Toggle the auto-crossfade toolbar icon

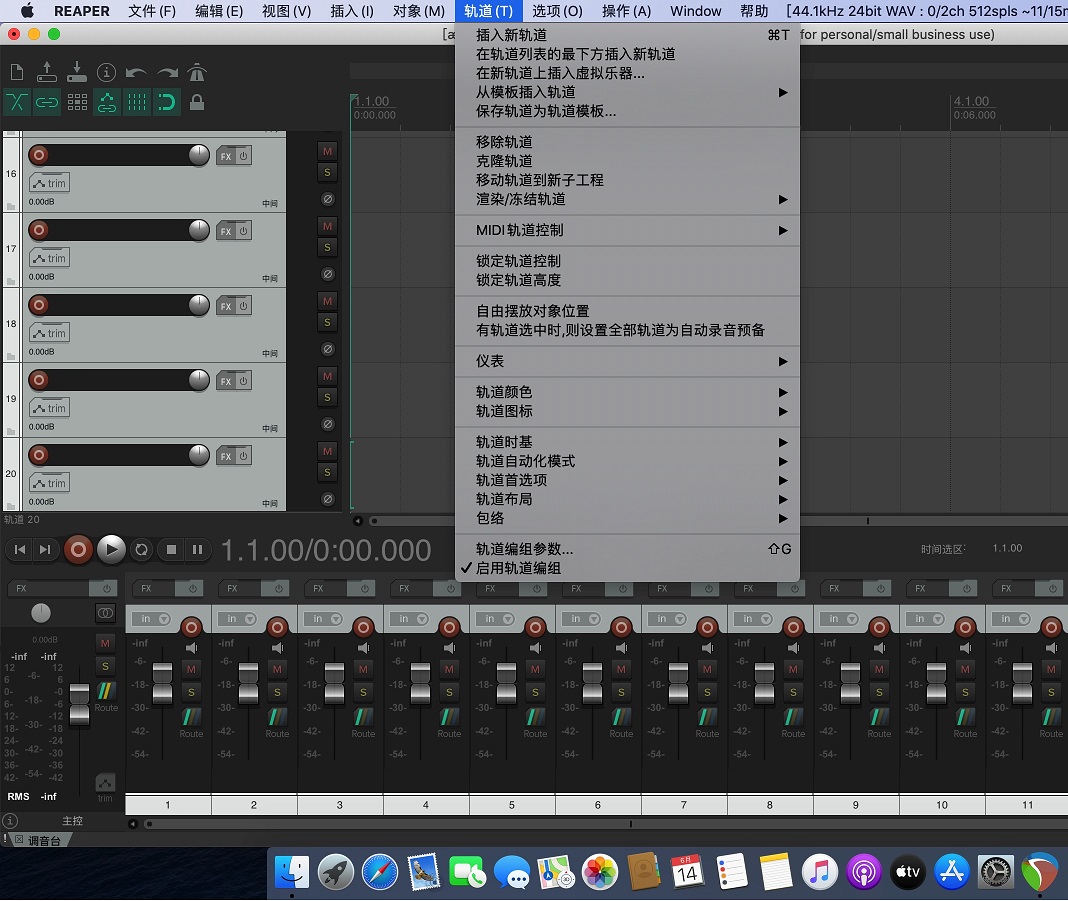point(17,101)
